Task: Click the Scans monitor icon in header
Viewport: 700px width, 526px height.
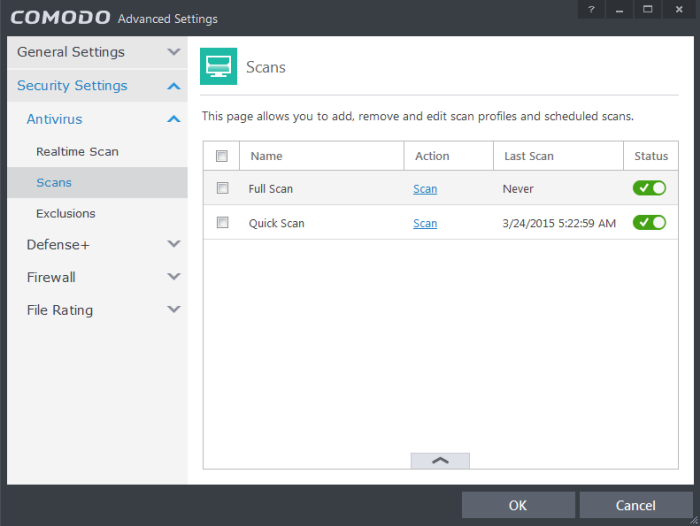Action: [218, 66]
